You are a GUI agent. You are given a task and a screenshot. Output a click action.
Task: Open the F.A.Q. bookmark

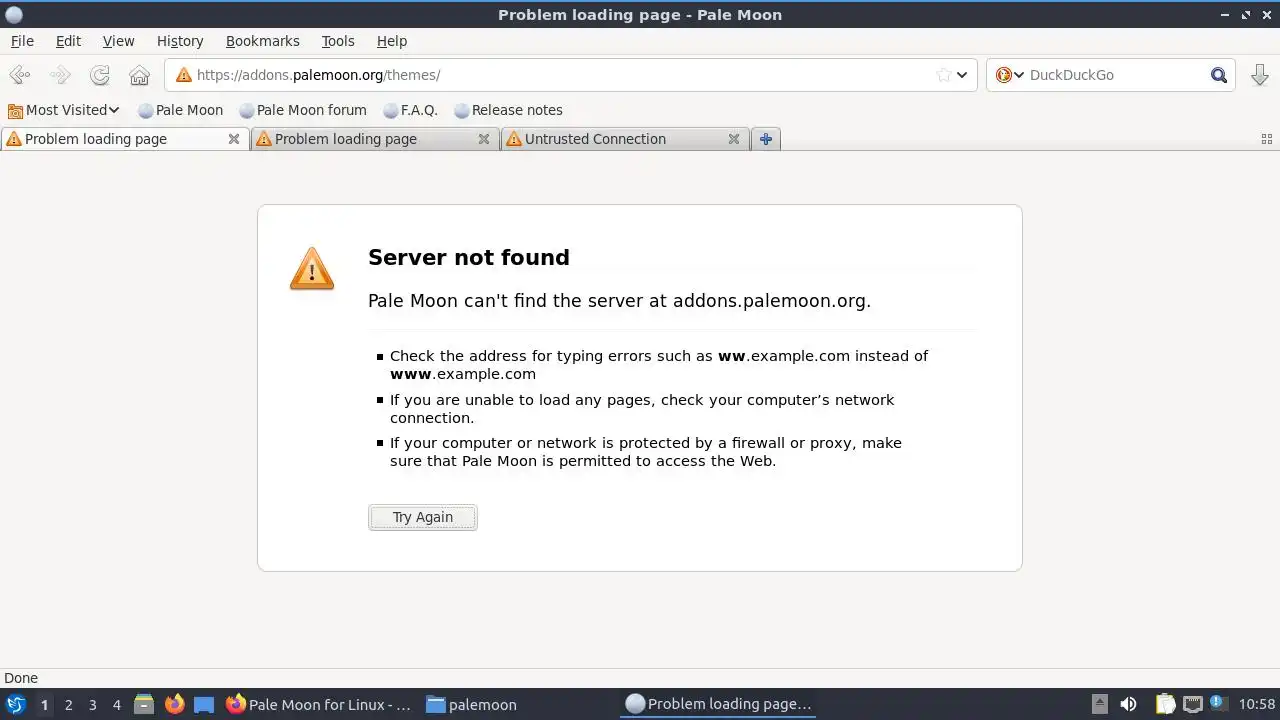tap(411, 110)
